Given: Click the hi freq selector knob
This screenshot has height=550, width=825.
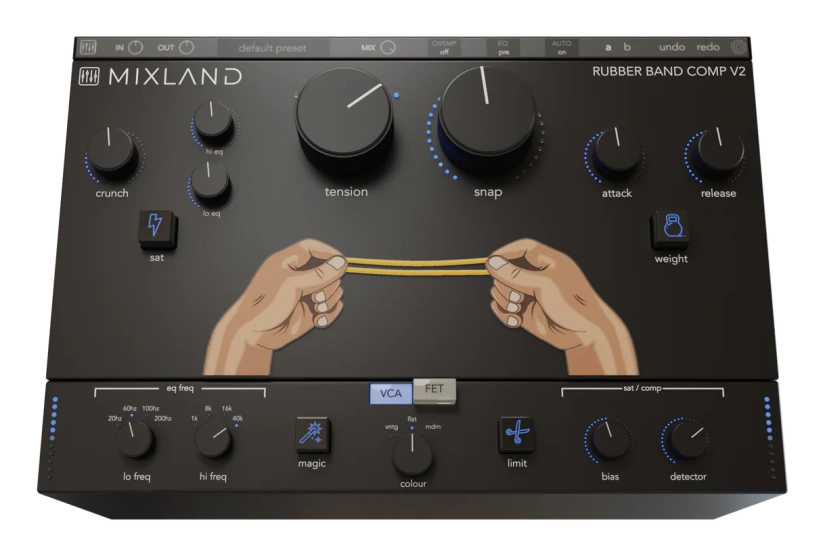Looking at the screenshot, I should [x=214, y=441].
